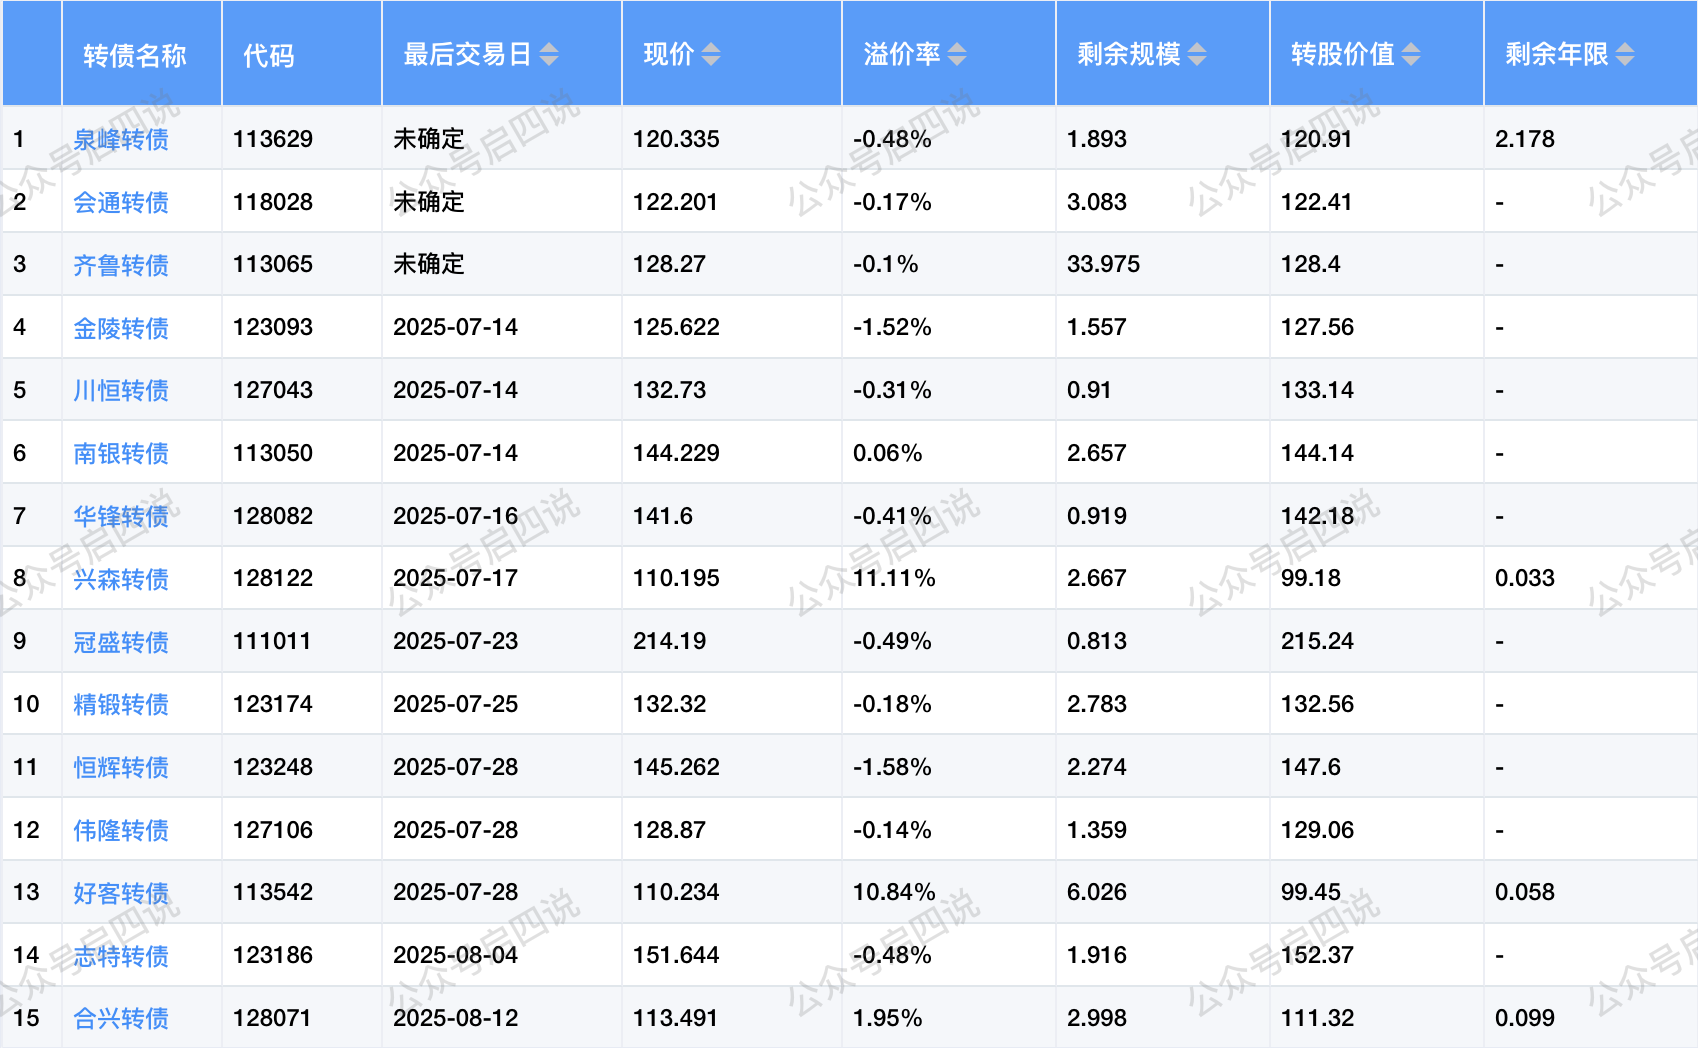This screenshot has height=1048, width=1698.
Task: Click sort arrows next to 剩余年限 header
Action: (x=1625, y=54)
